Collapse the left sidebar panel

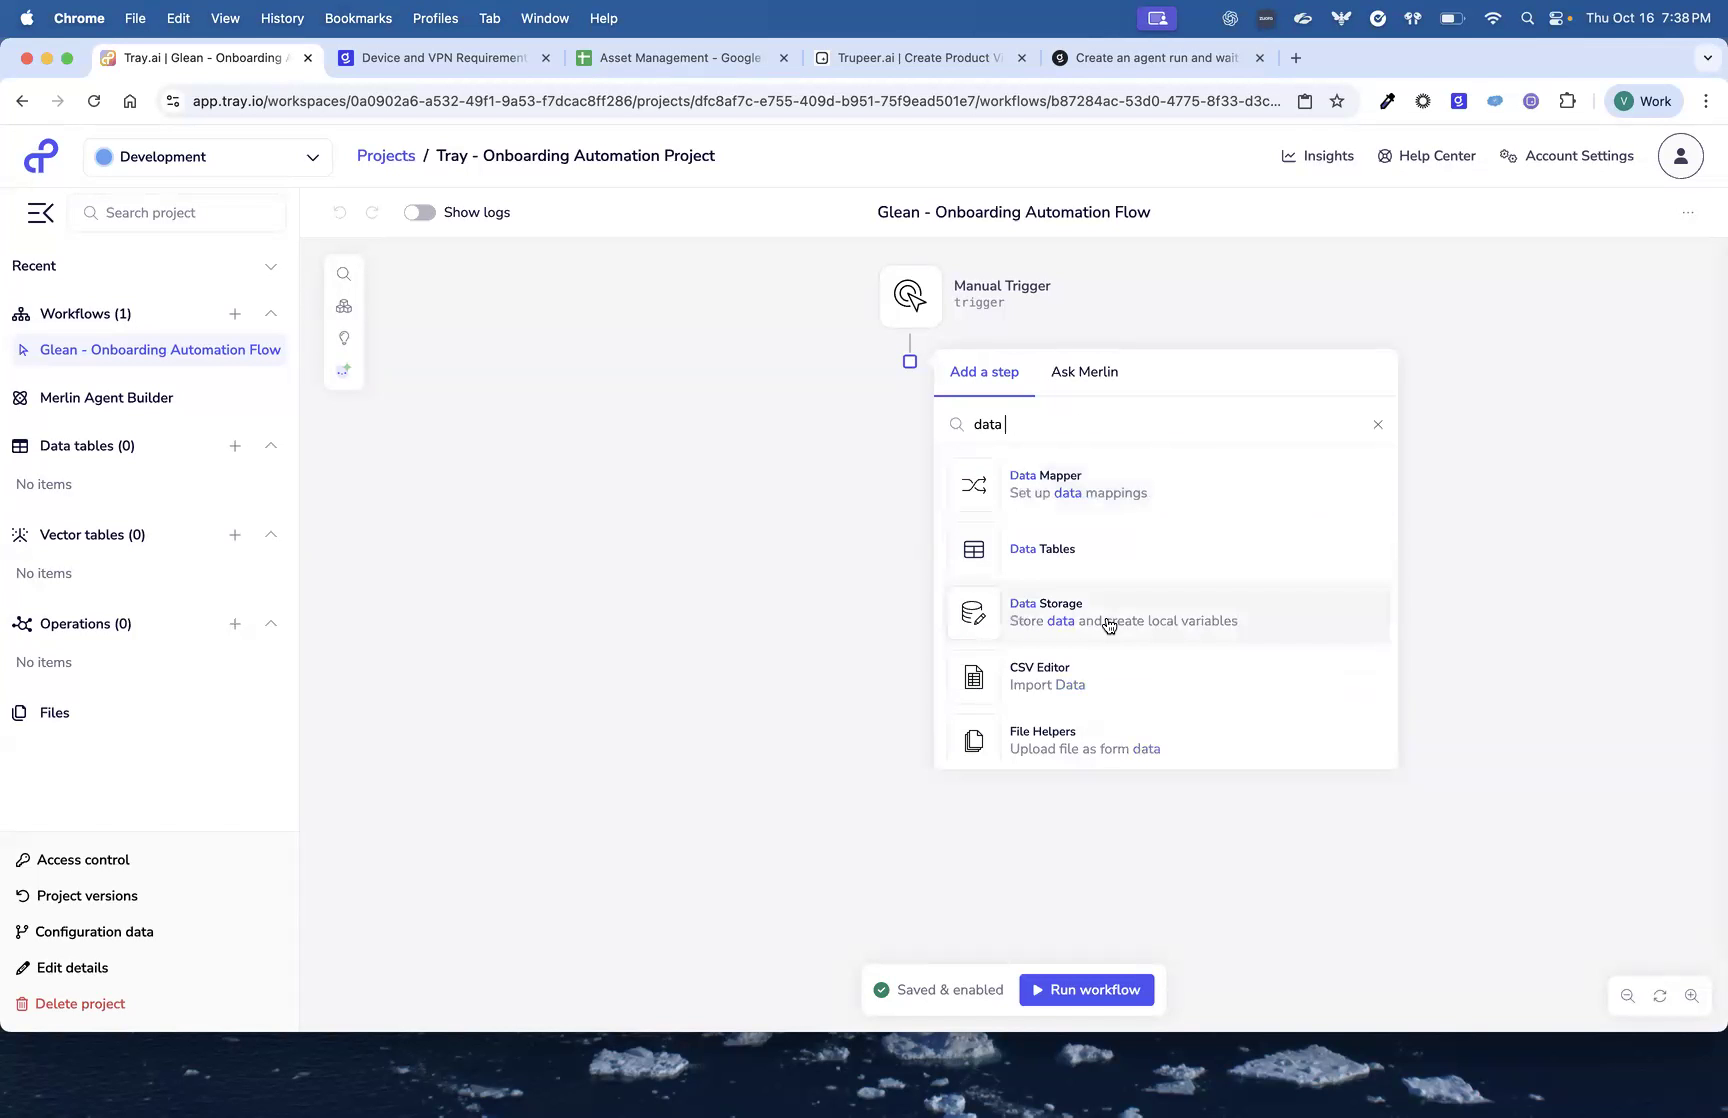tap(40, 212)
